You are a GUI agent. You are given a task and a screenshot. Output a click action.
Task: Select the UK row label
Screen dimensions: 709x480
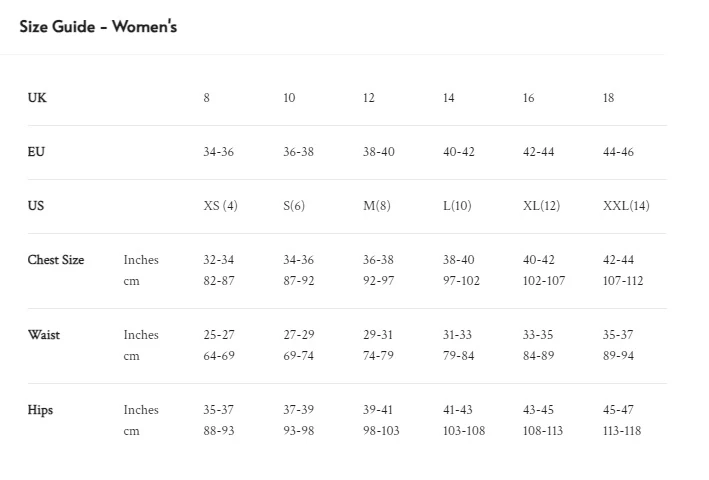point(37,98)
